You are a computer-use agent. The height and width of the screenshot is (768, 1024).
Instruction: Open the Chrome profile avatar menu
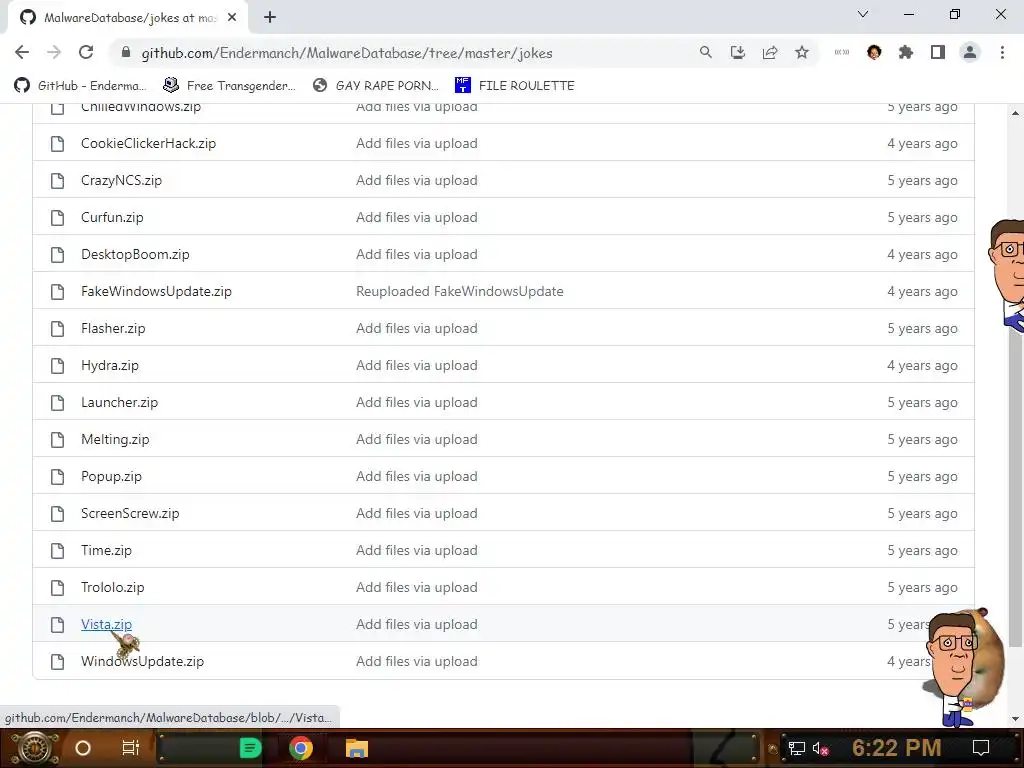click(x=970, y=53)
